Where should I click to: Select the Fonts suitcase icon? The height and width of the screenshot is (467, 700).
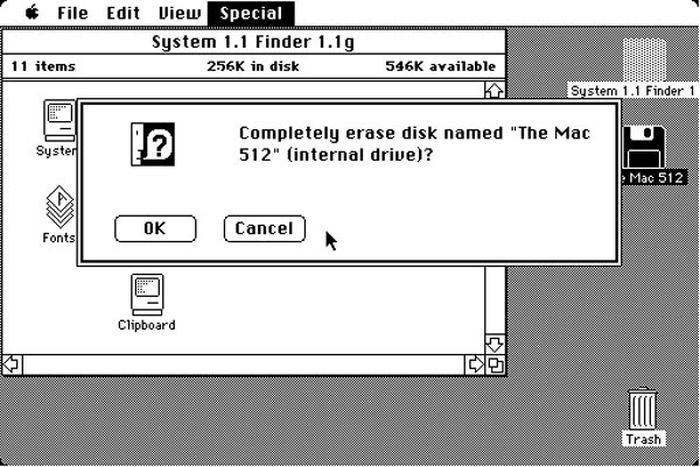click(60, 207)
